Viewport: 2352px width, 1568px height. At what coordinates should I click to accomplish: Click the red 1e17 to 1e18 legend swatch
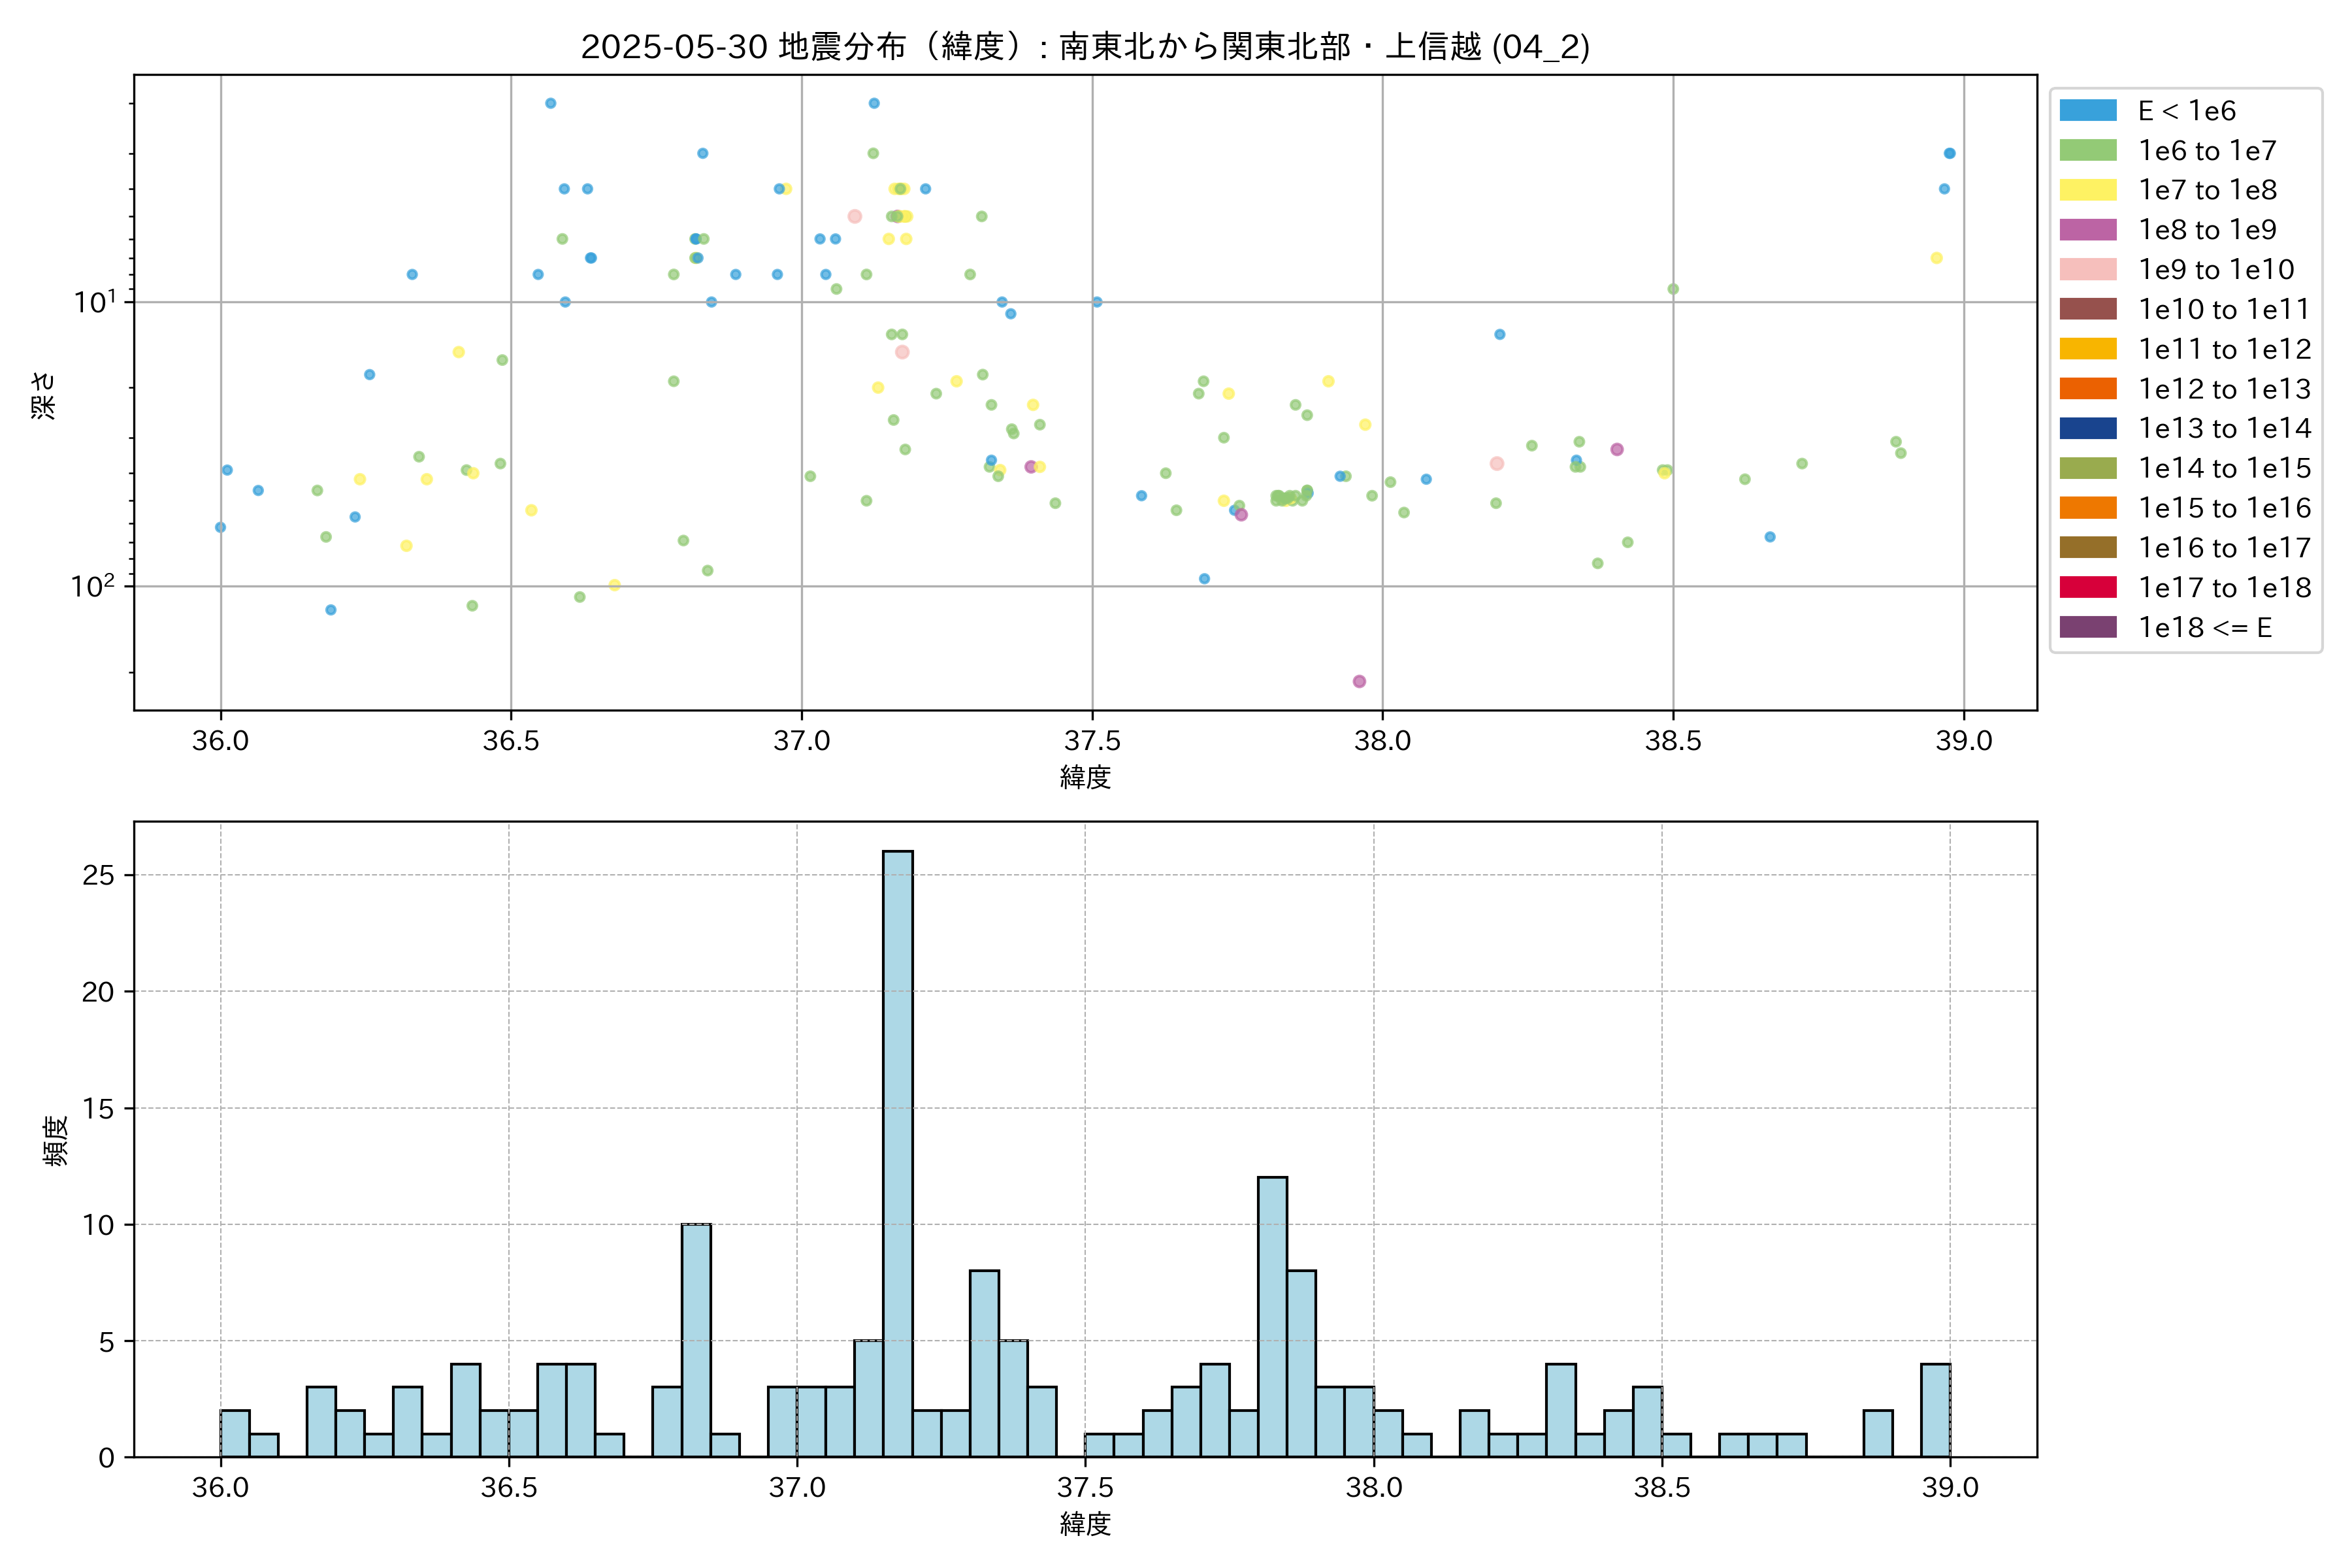tap(2088, 588)
